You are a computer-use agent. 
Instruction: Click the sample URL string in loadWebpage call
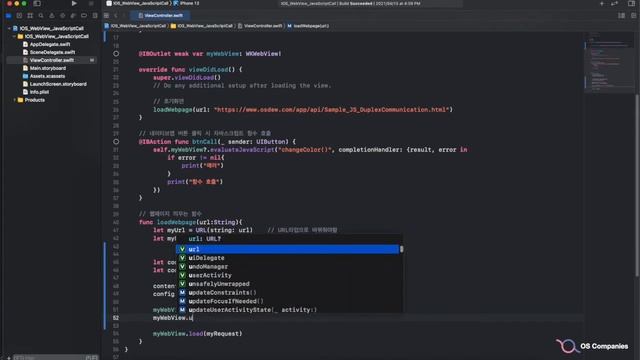(x=332, y=109)
